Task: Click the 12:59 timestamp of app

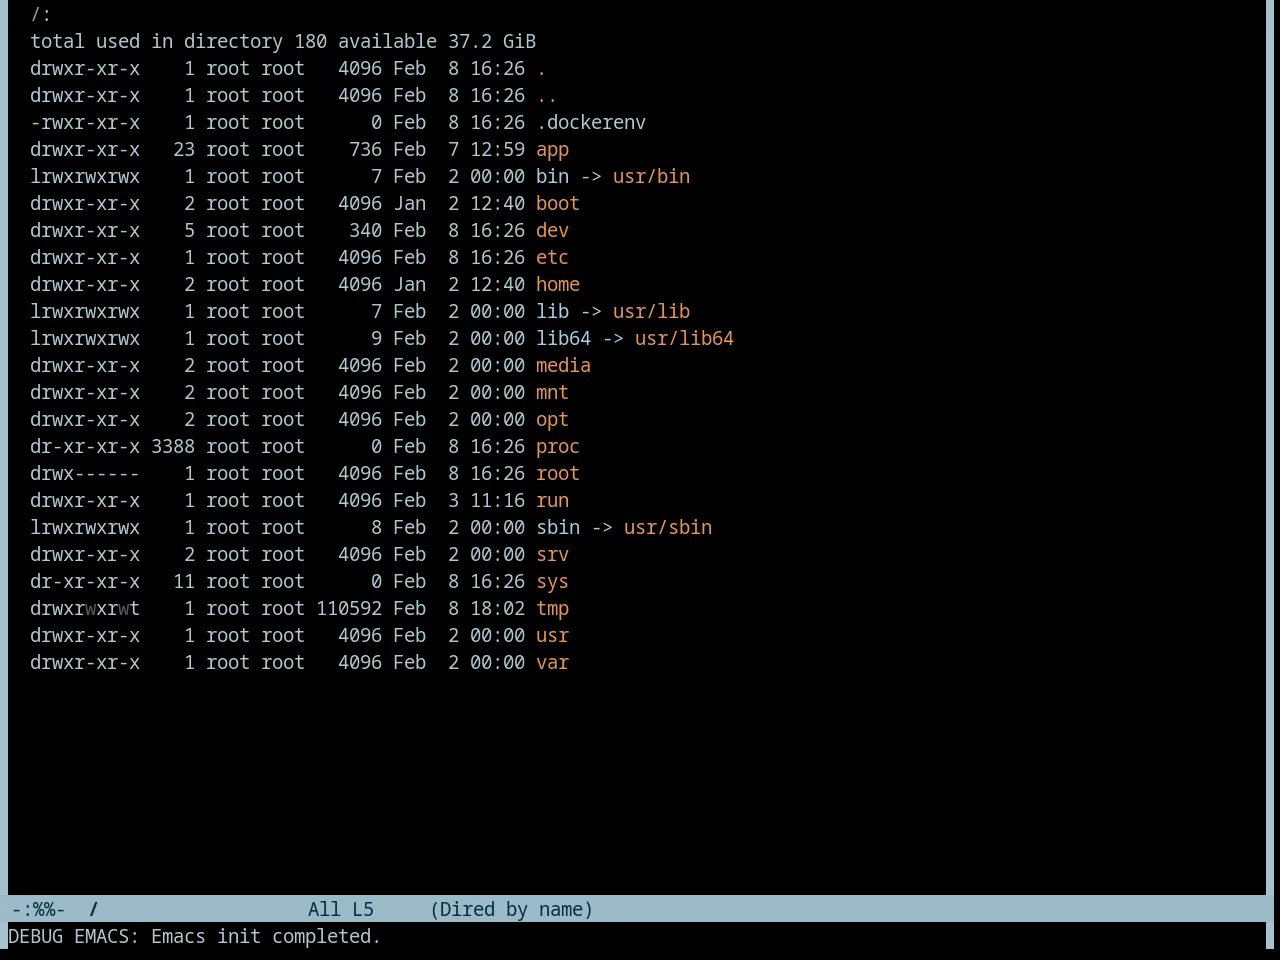Action: [x=497, y=150]
